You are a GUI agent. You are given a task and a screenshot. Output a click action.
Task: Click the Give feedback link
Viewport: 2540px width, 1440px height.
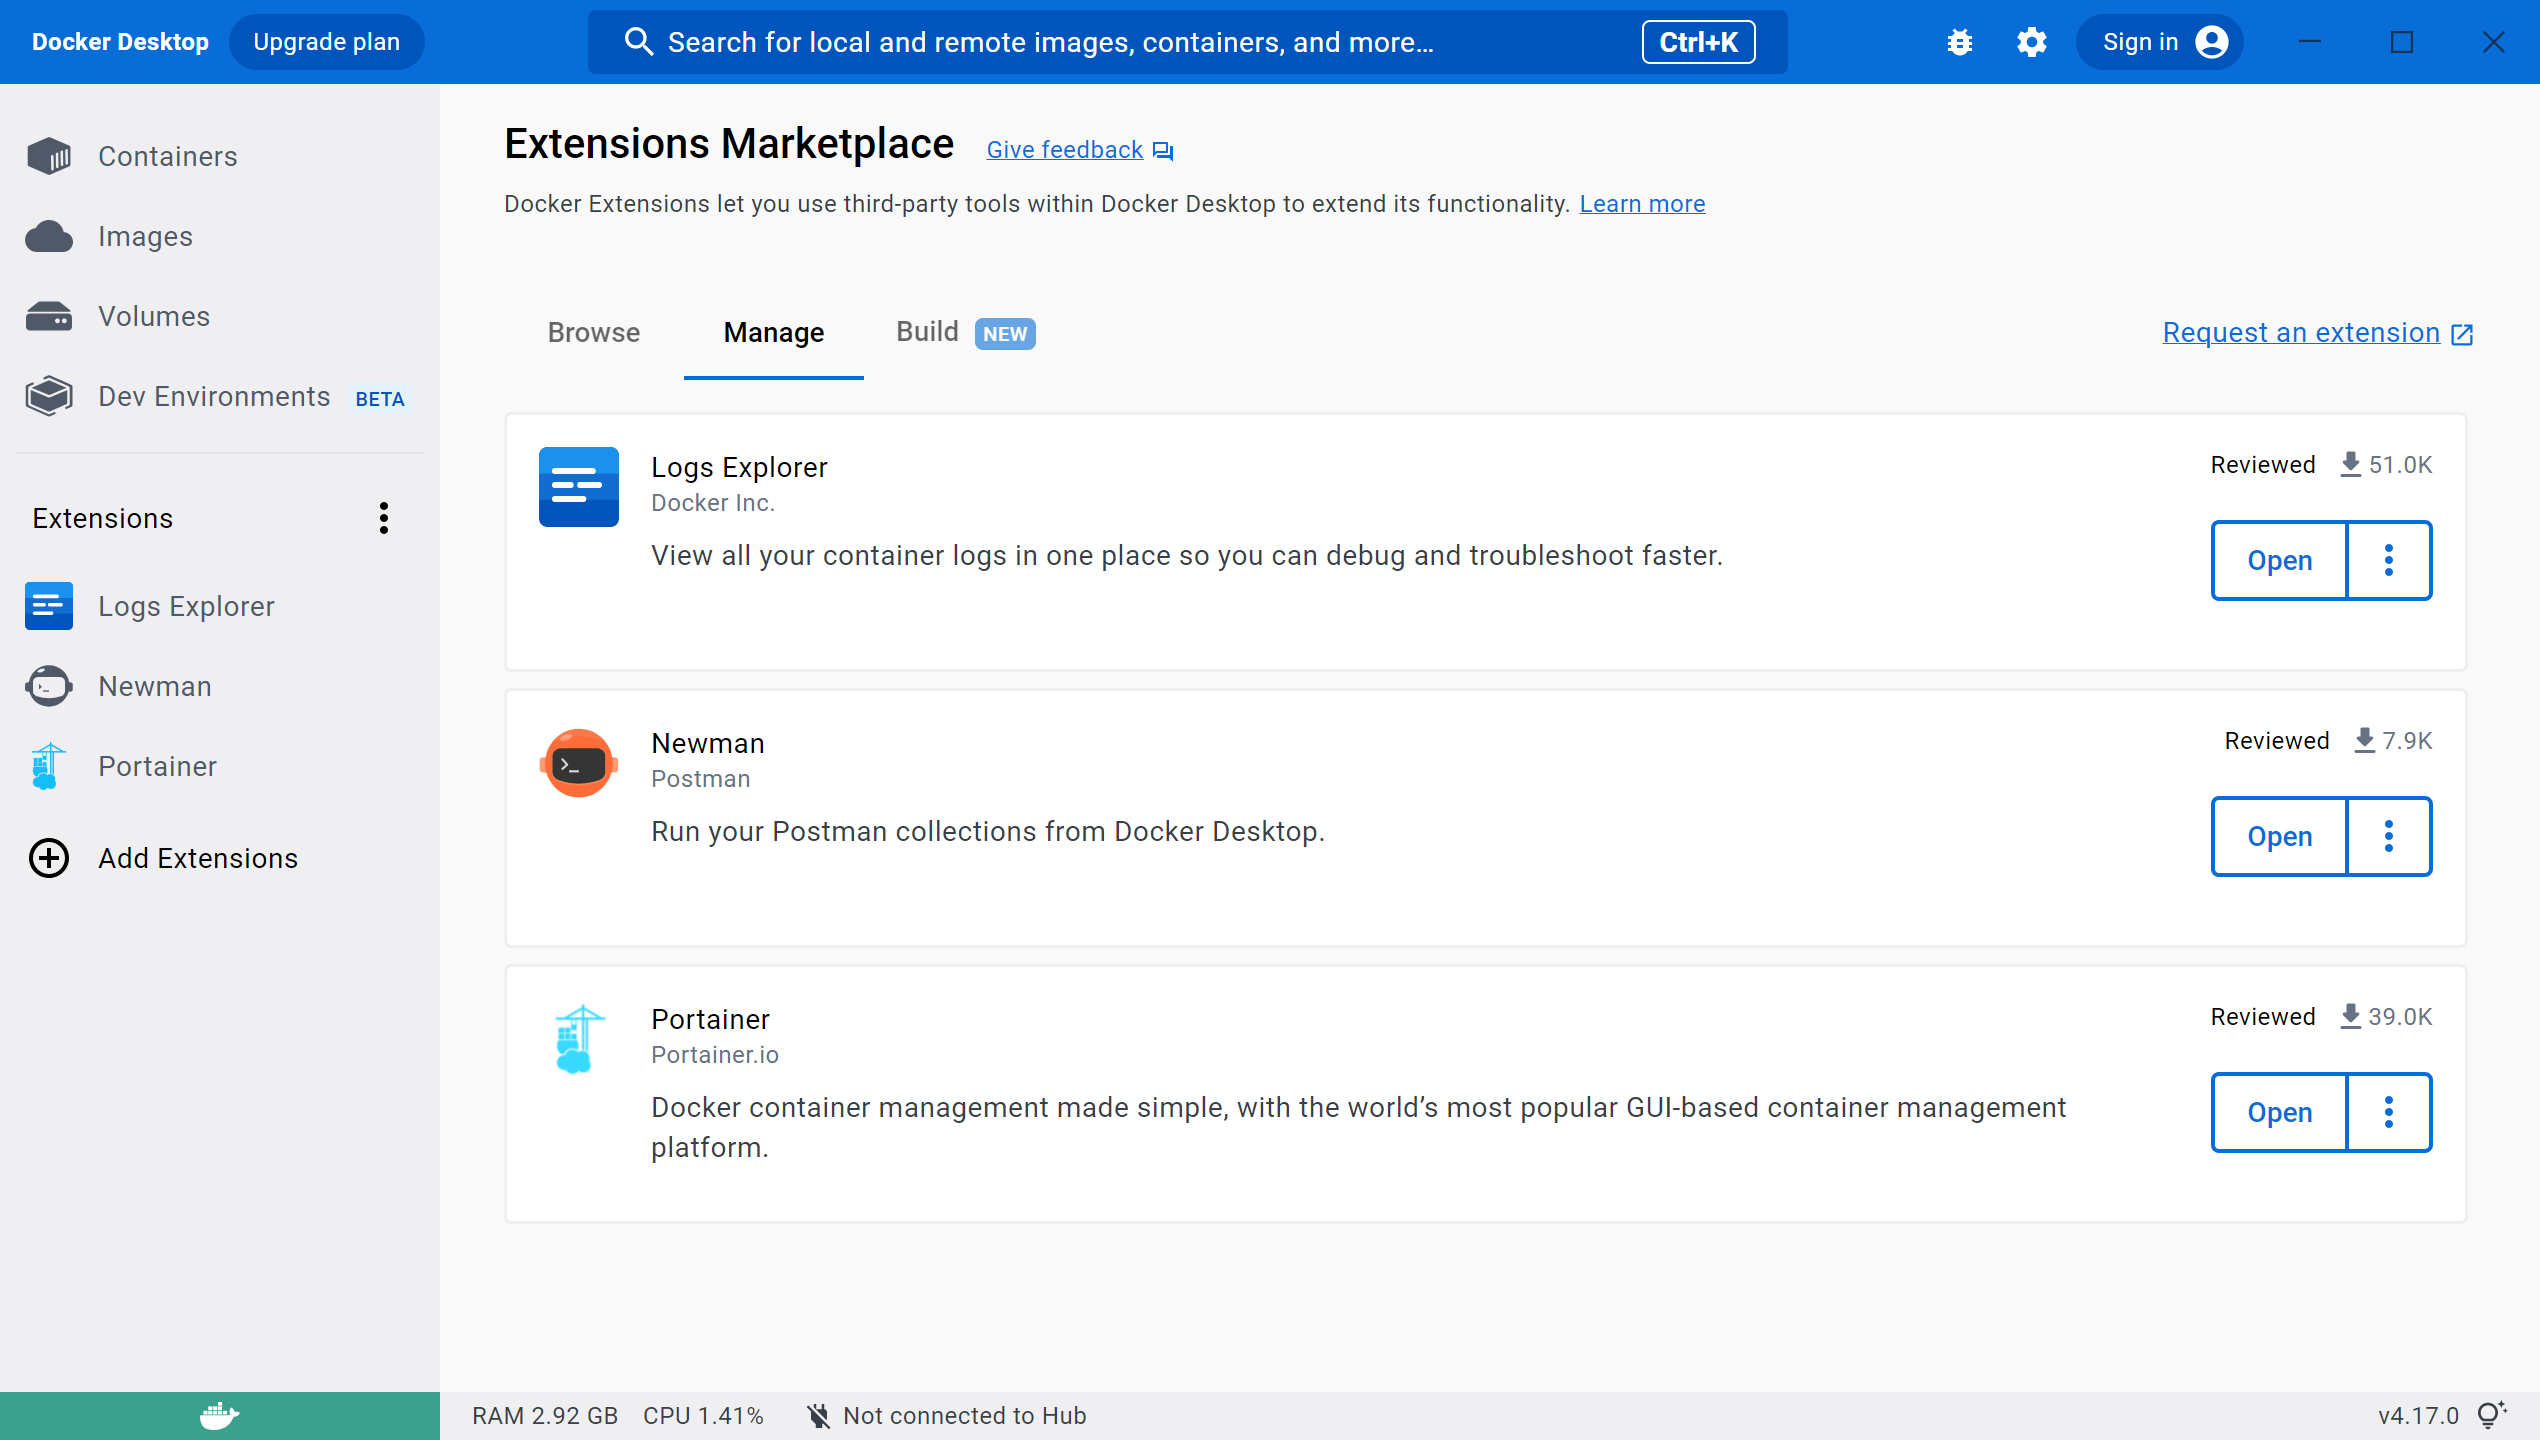(x=1065, y=149)
